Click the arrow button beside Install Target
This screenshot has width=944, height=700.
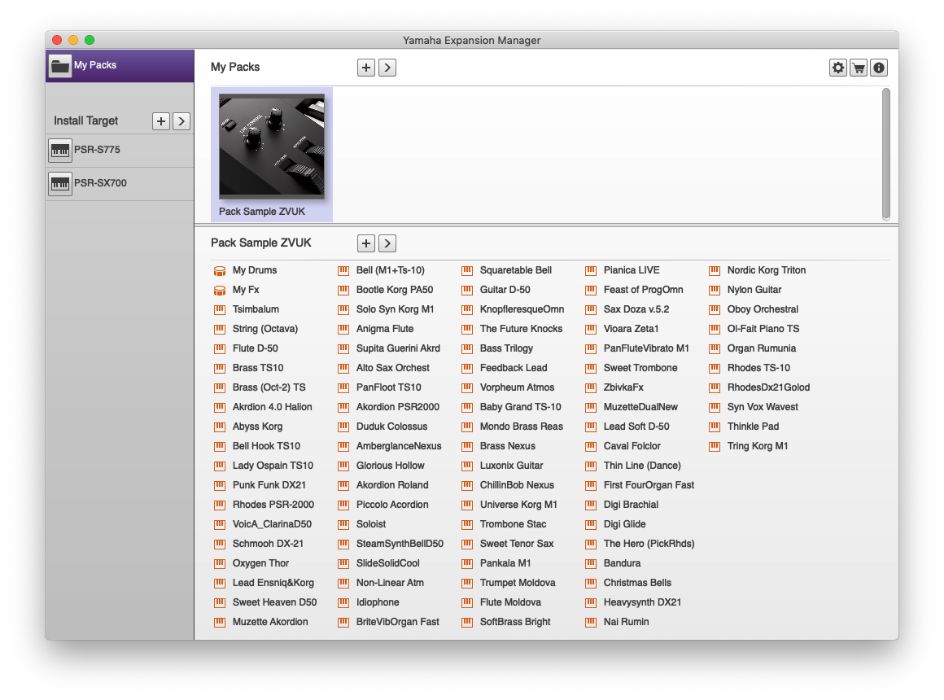[x=181, y=121]
